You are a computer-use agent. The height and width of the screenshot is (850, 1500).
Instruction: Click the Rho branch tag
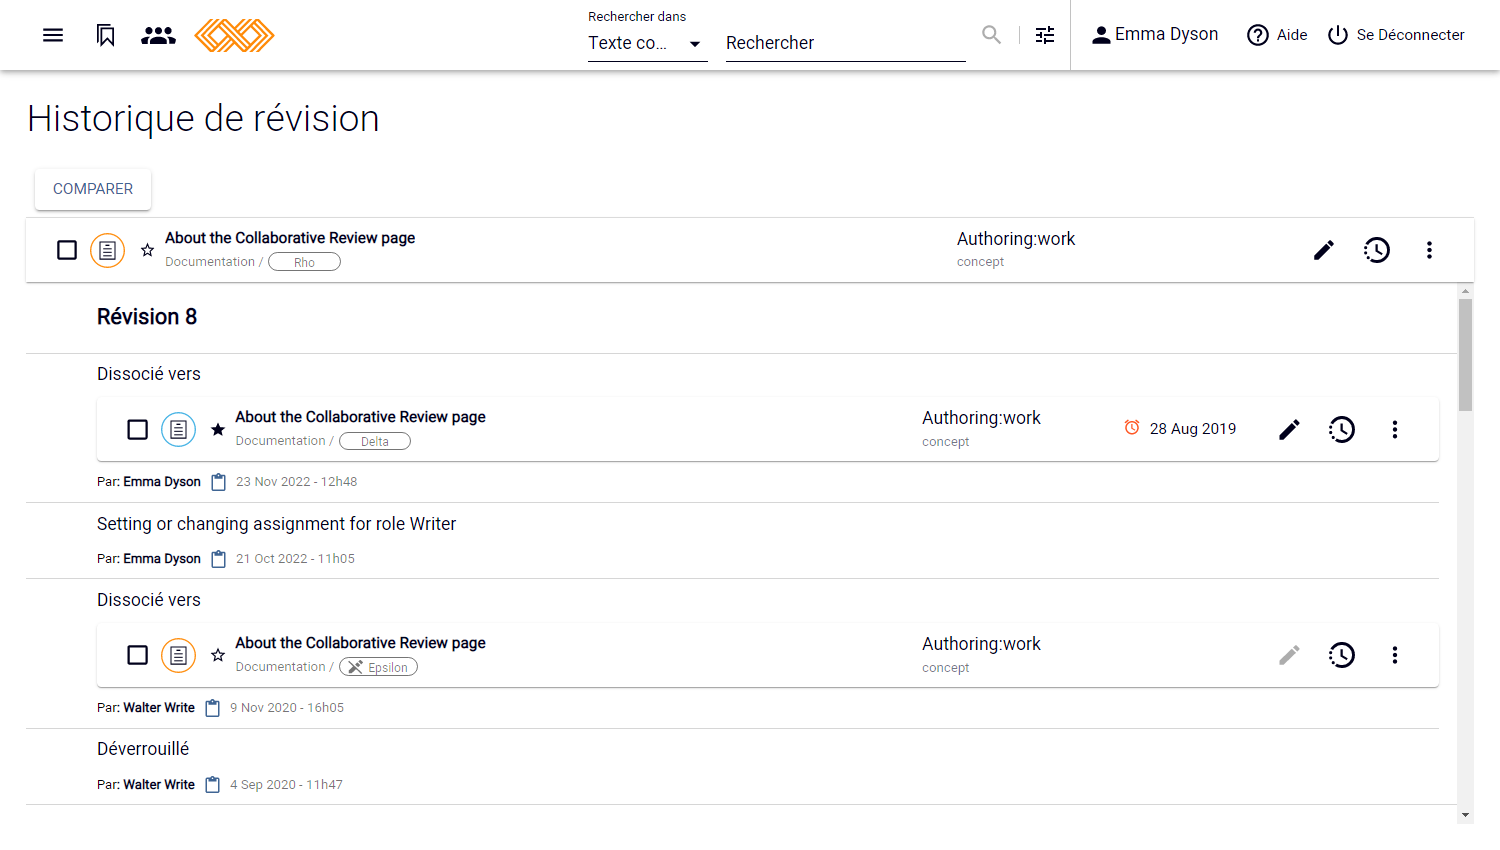coord(304,262)
